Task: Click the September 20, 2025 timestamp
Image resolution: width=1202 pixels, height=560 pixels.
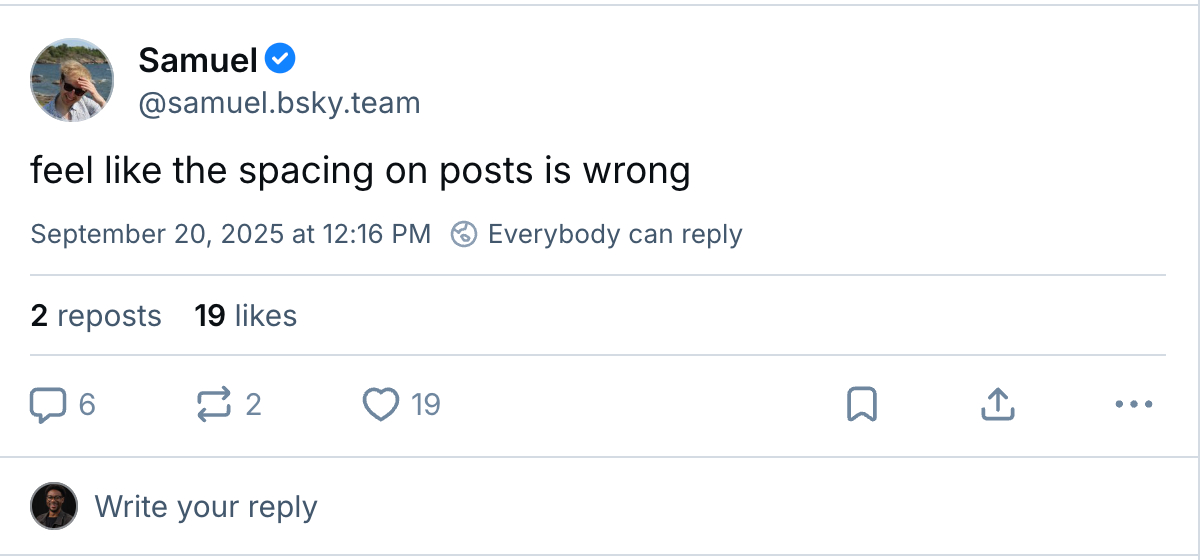Action: [230, 235]
